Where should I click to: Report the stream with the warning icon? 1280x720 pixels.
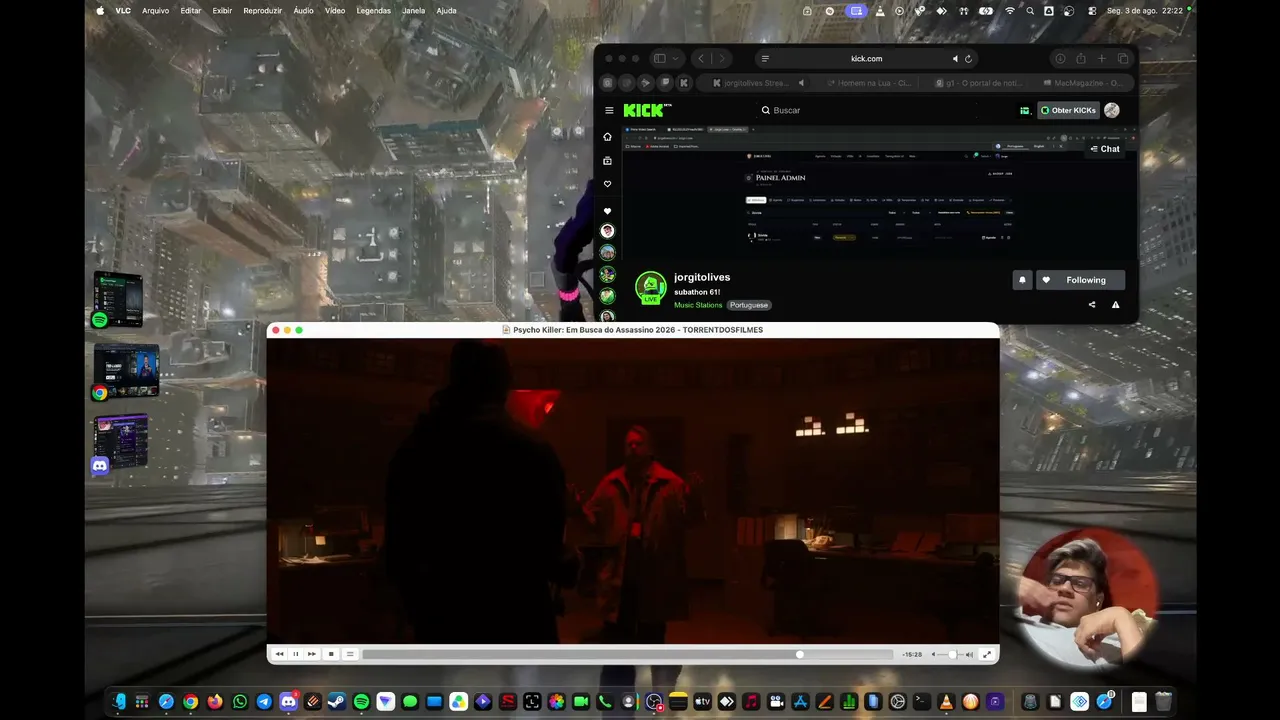pyautogui.click(x=1116, y=305)
